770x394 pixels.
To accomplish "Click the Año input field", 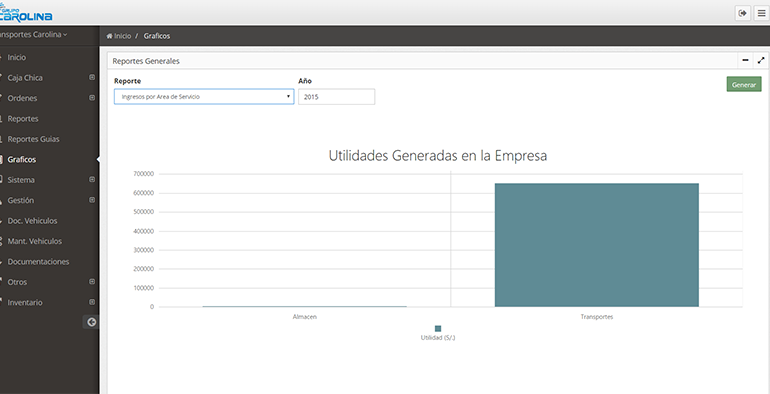I will (336, 97).
